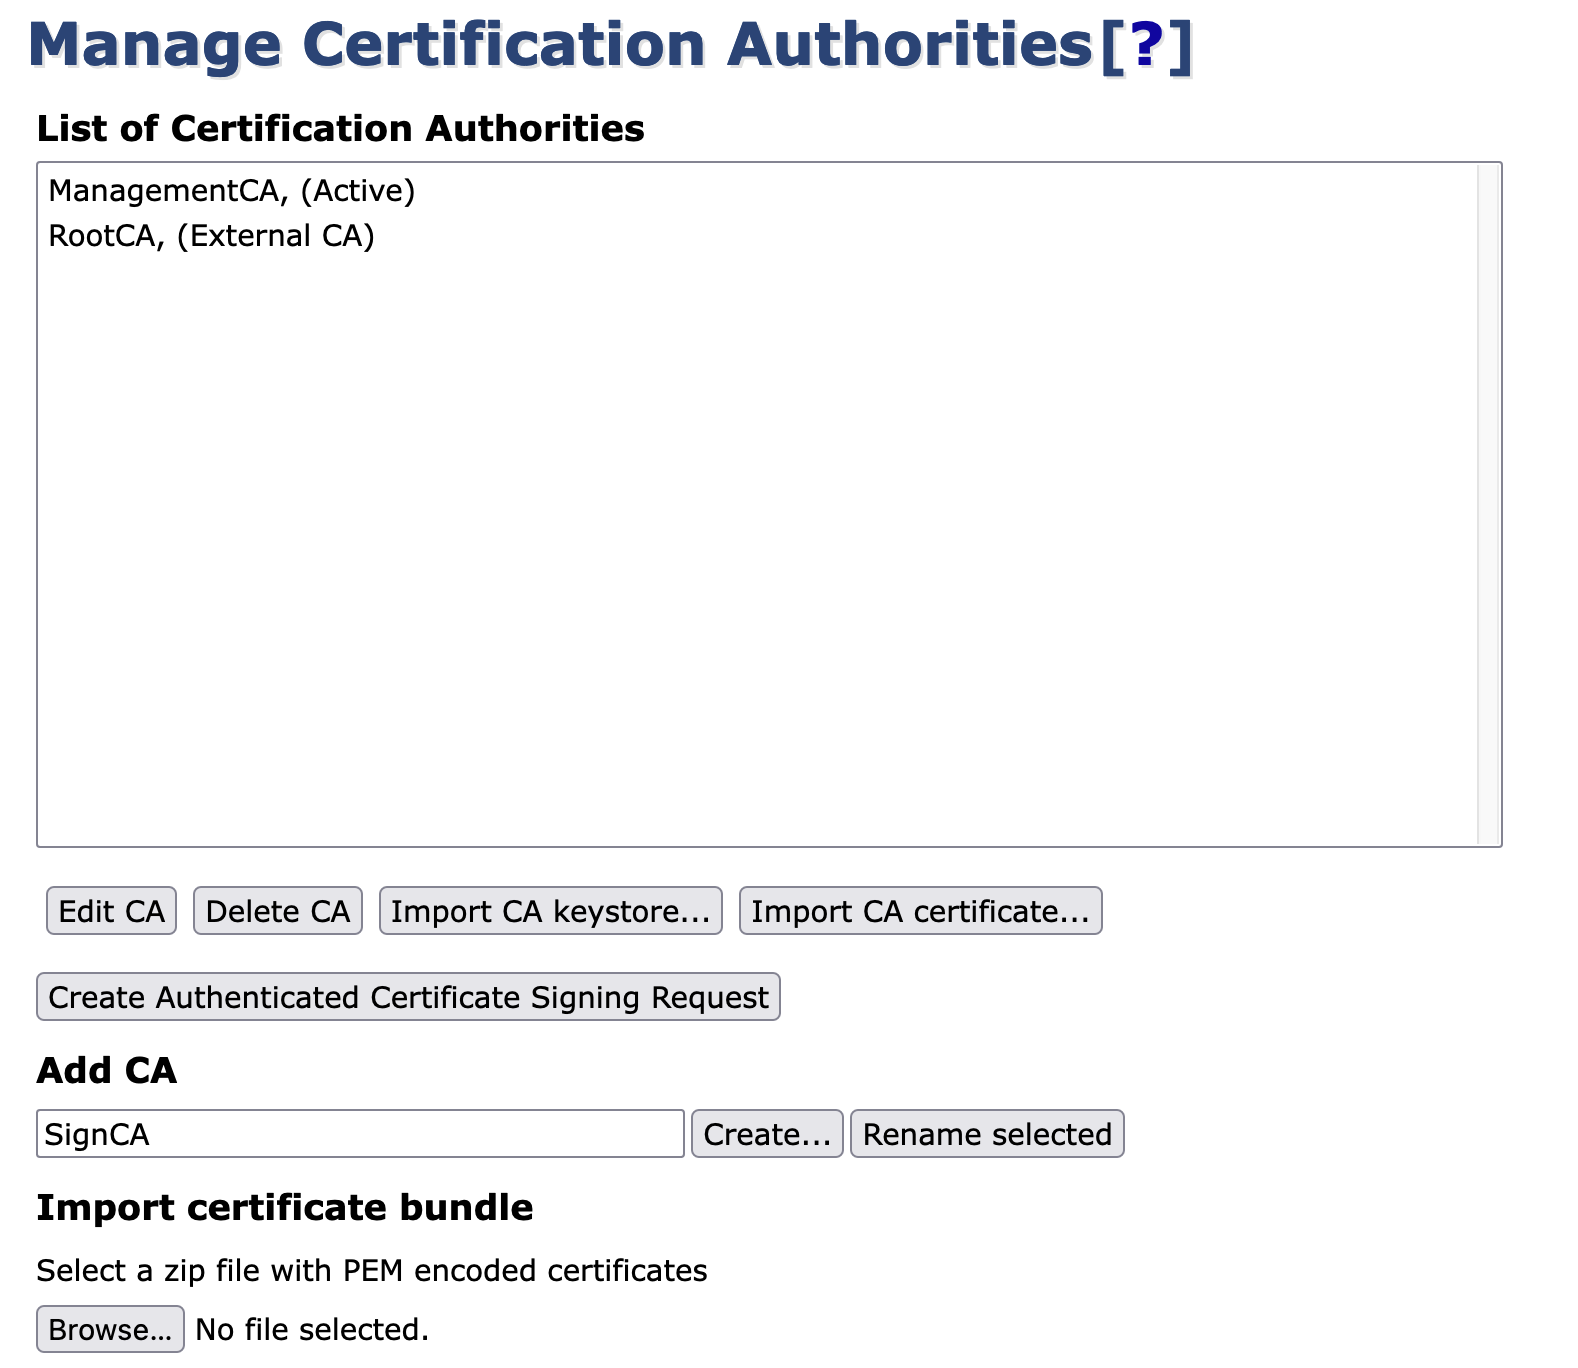This screenshot has height=1368, width=1578.
Task: Click the 'Add CA' section heading
Action: coord(106,1071)
